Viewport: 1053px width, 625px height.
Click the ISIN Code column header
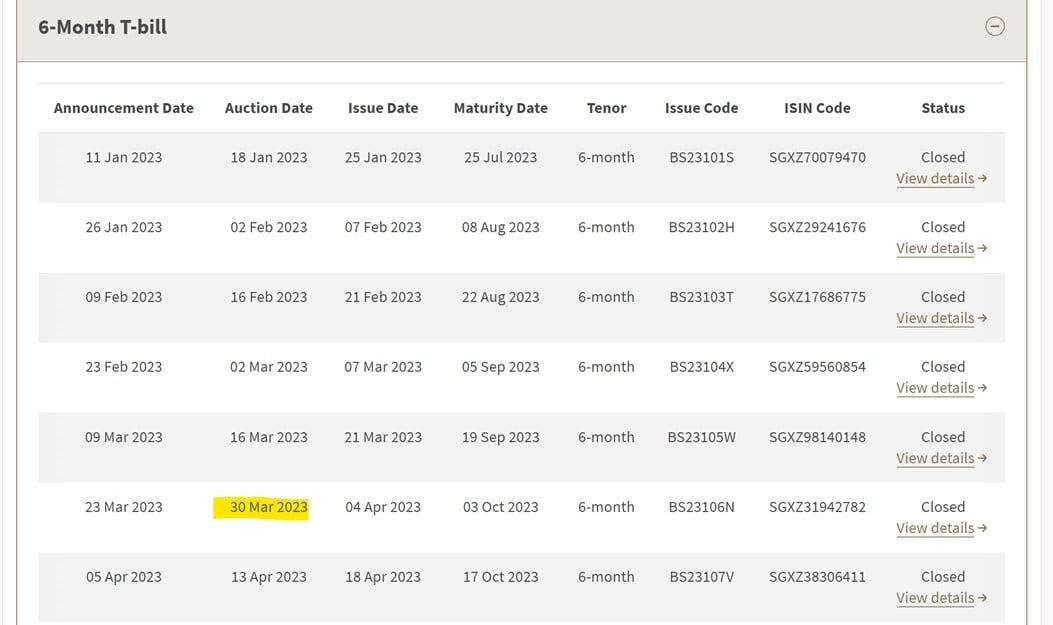click(817, 108)
